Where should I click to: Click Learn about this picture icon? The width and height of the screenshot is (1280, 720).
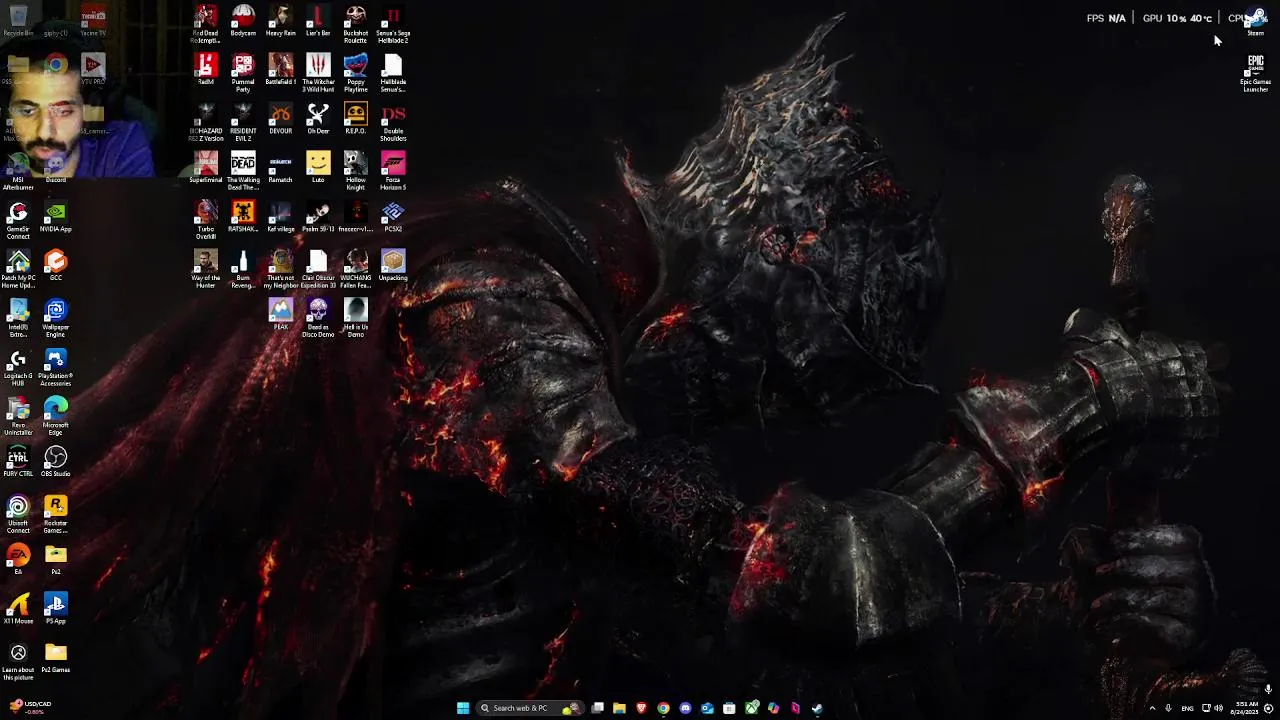[x=18, y=661]
